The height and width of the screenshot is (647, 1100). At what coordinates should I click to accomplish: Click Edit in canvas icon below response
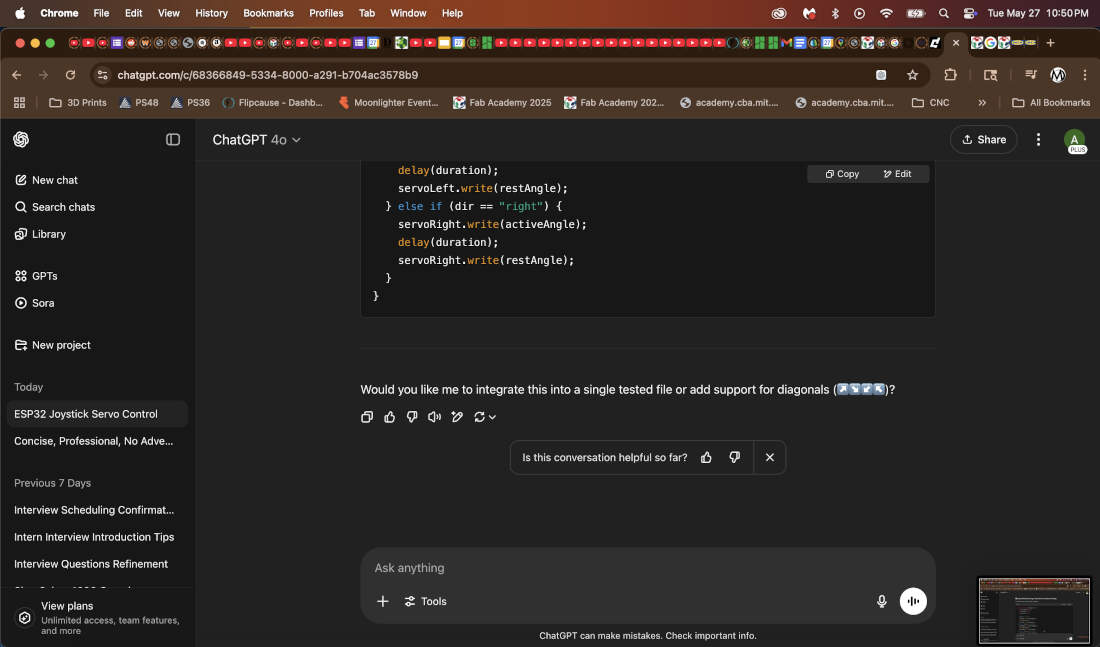[457, 417]
